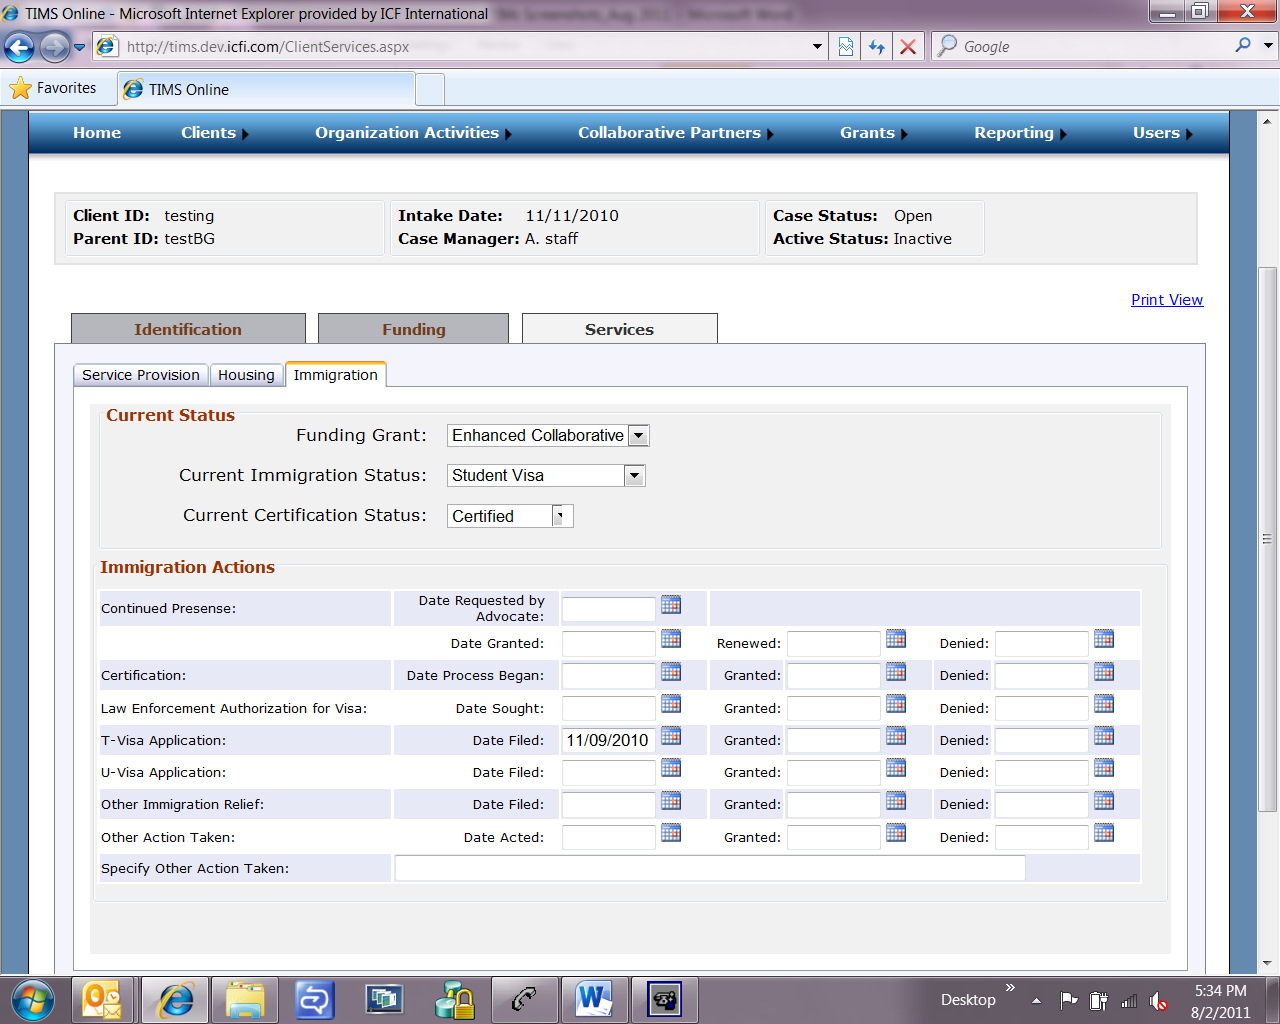Open Other Action Taken Granted calendar

(896, 833)
